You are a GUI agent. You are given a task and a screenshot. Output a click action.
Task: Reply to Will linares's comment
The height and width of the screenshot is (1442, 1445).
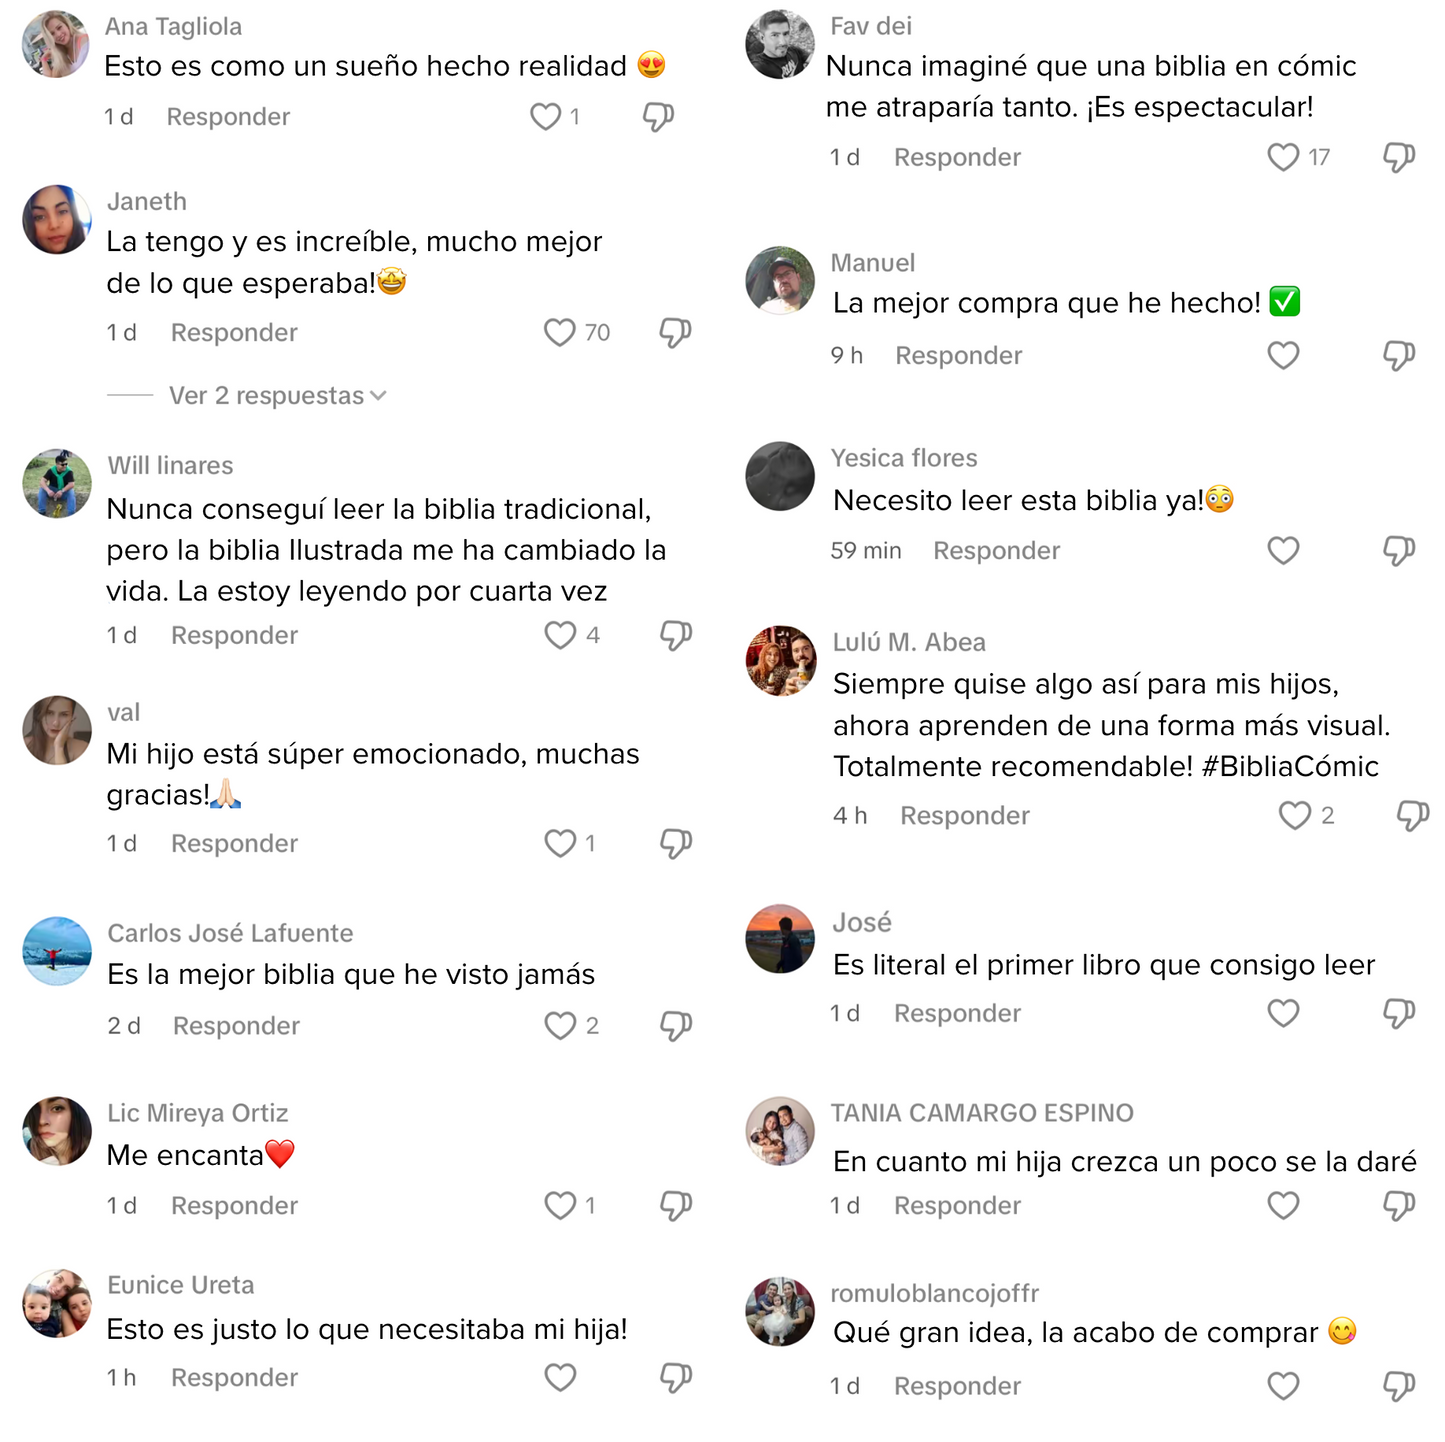234,636
